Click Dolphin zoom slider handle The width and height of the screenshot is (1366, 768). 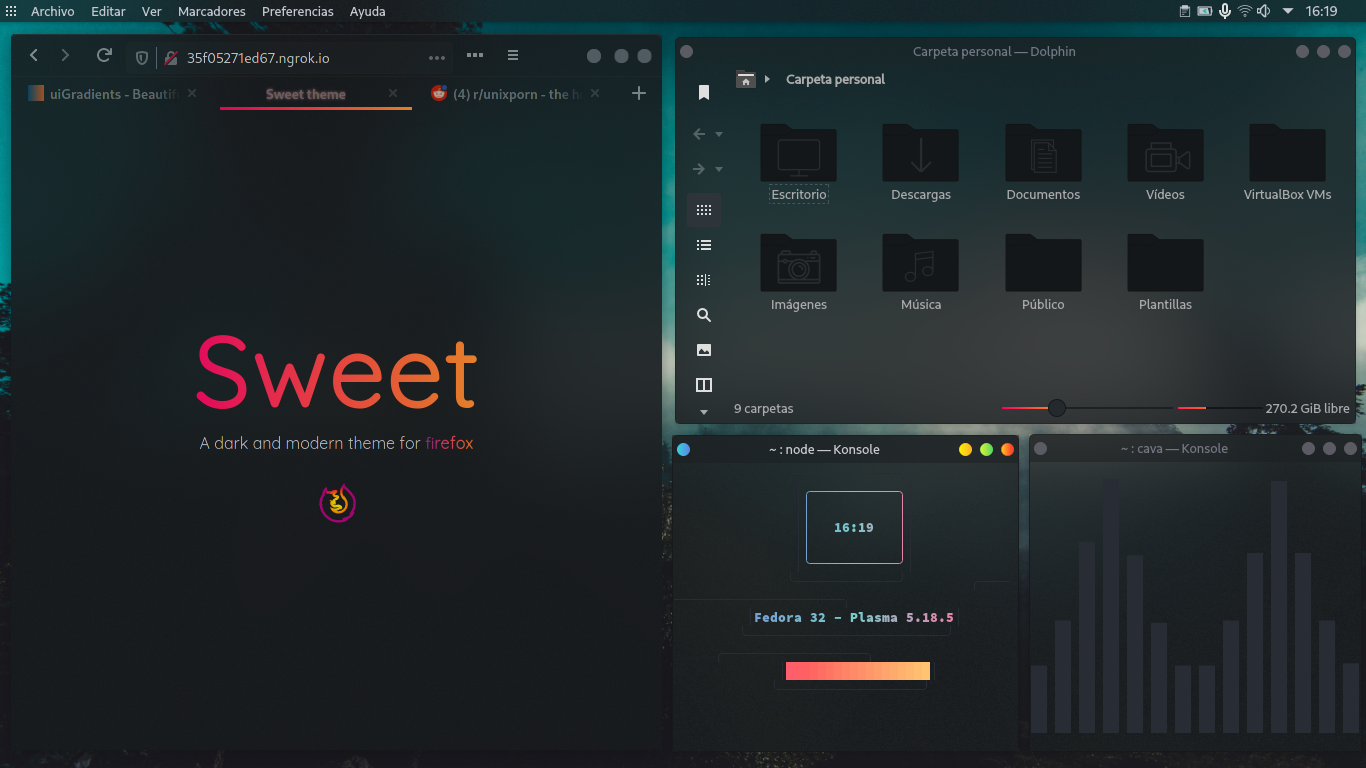(1056, 408)
